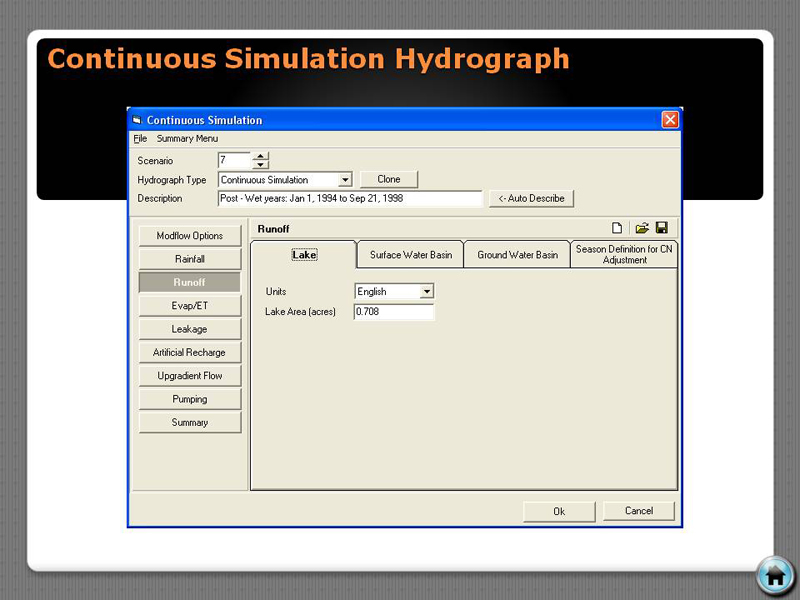The width and height of the screenshot is (800, 600).
Task: Click the Save disk icon in Runoff header
Action: pos(662,228)
